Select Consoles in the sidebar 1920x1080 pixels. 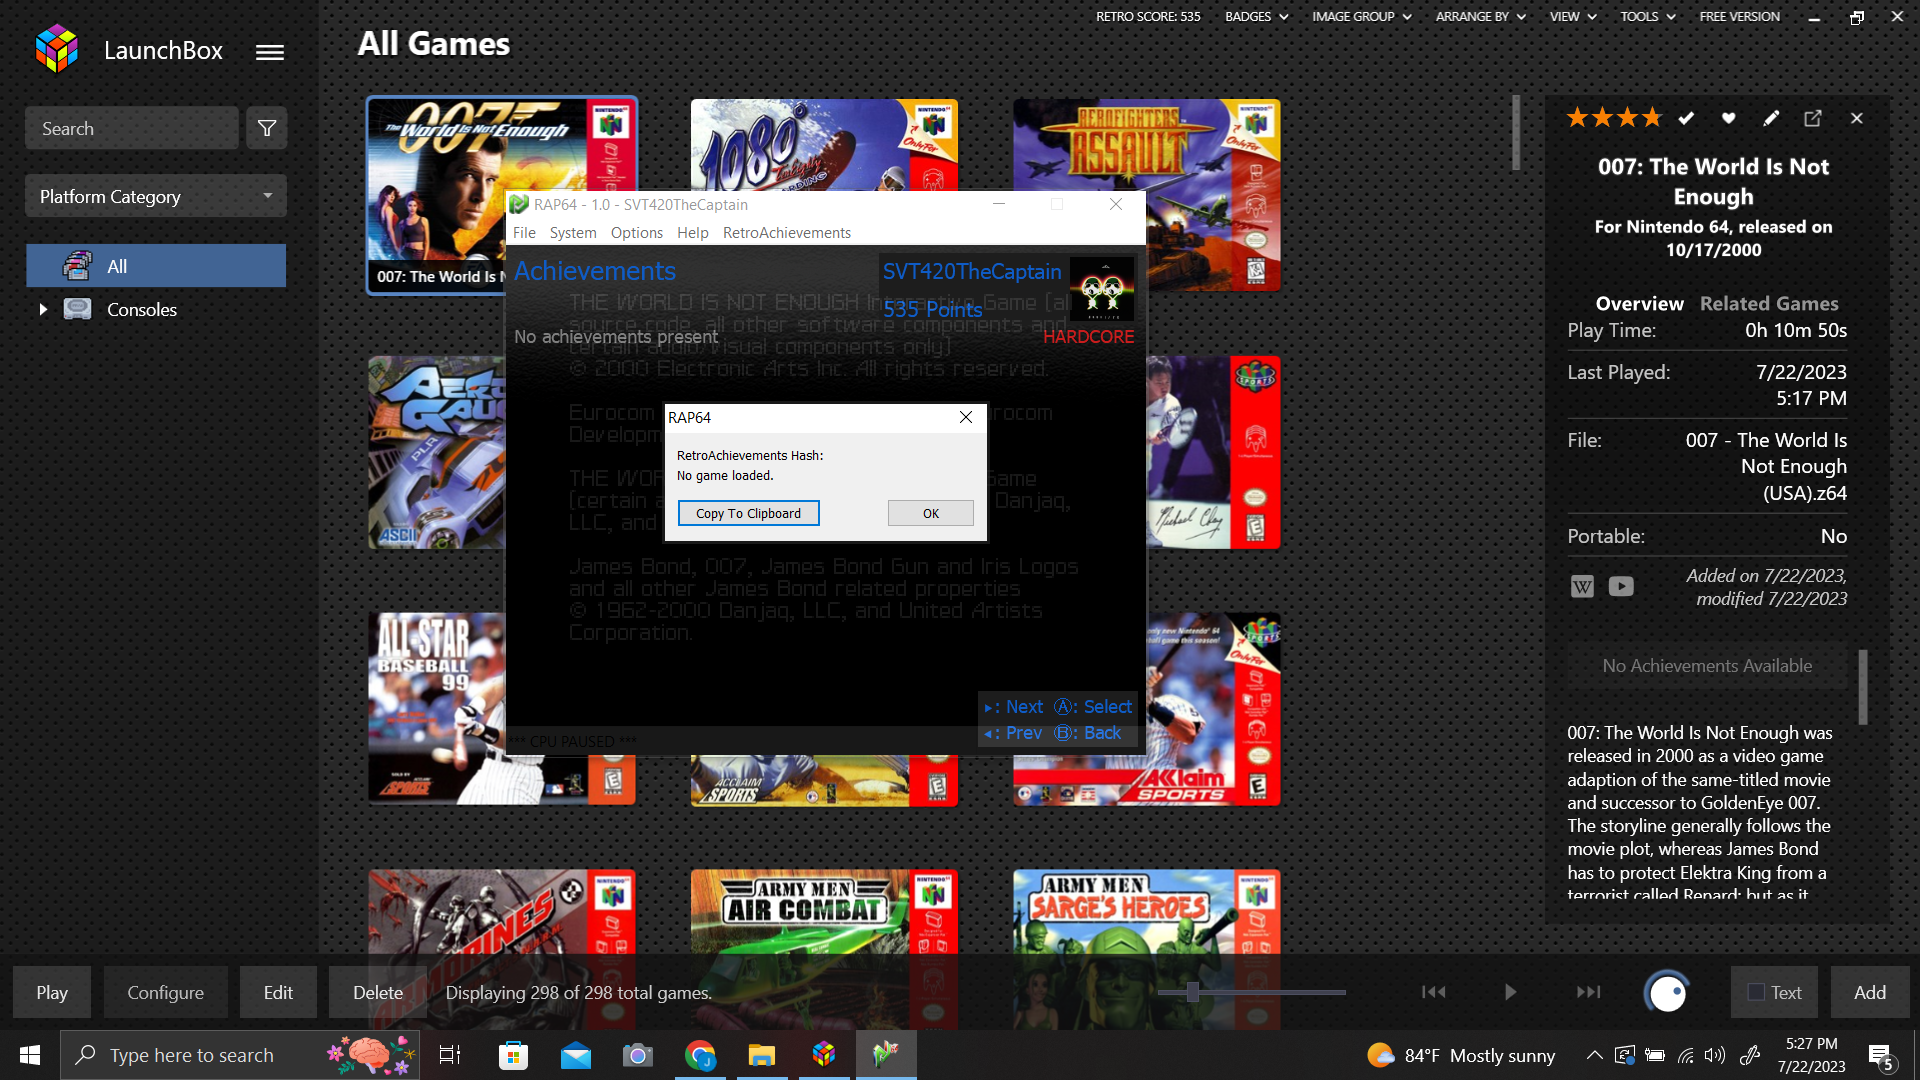click(x=142, y=310)
